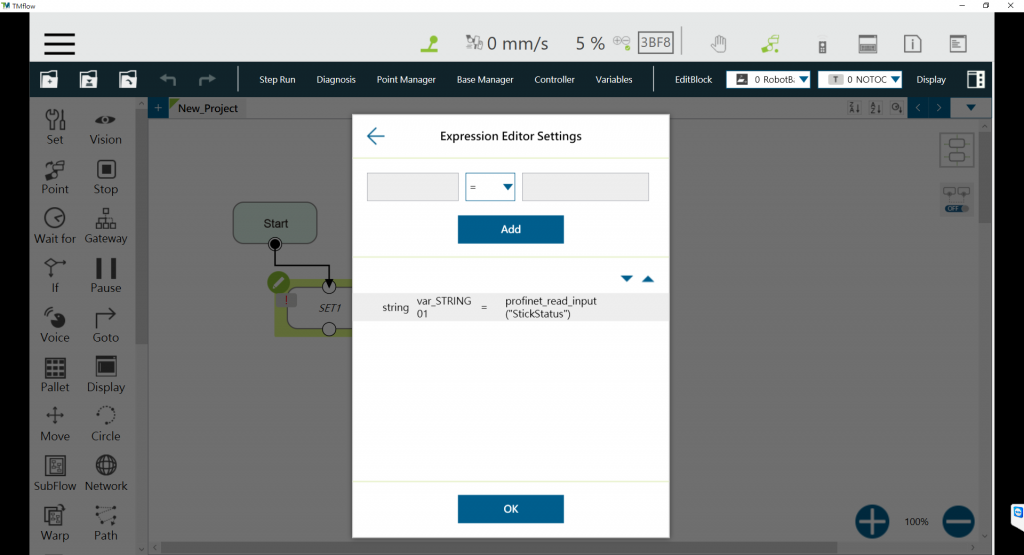Open the hamburger main menu
Viewport: 1024px width, 555px height.
(59, 44)
